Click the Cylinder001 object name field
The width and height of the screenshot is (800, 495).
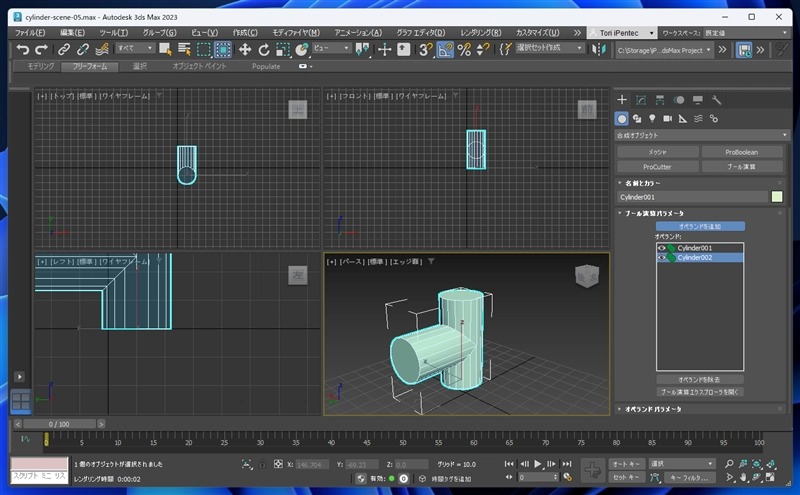tap(692, 197)
